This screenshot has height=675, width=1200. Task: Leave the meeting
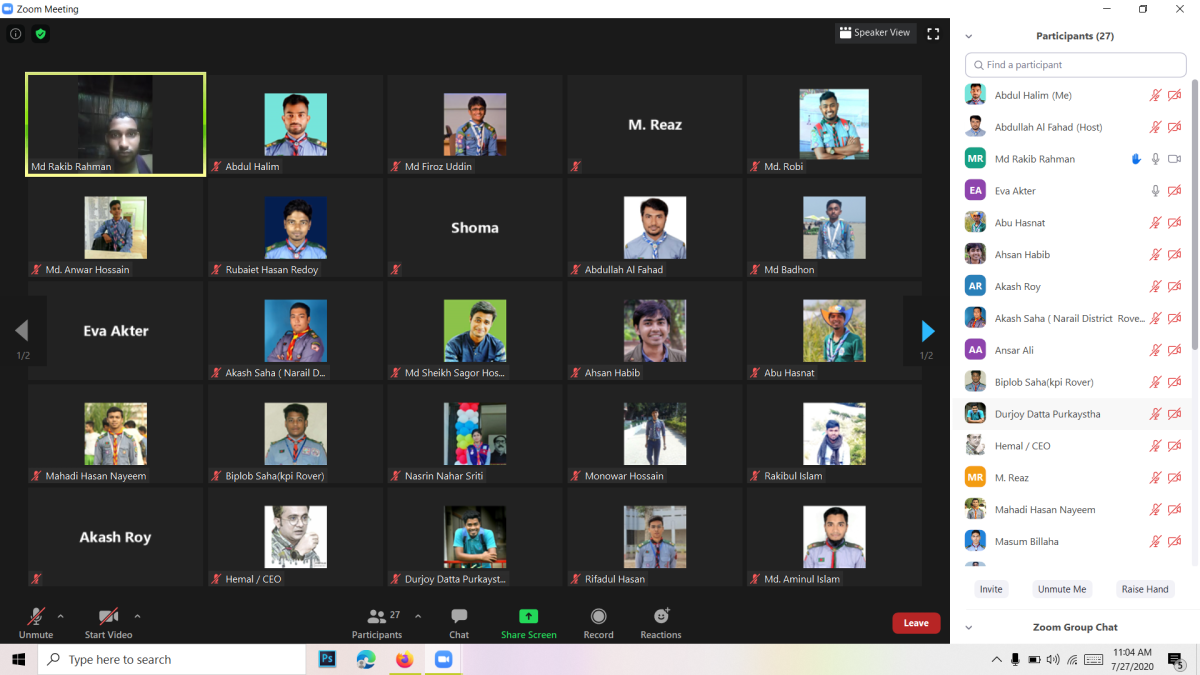click(915, 622)
